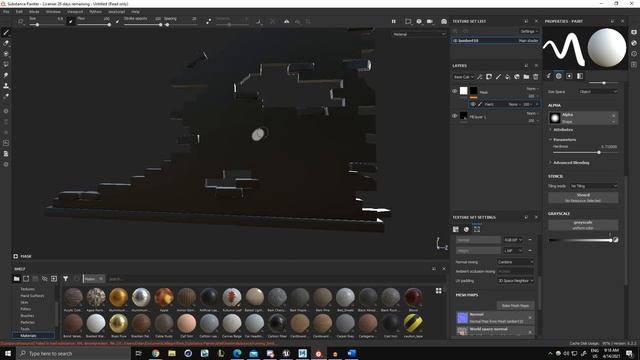Open the Mode menu
640x360 pixels.
point(34,12)
